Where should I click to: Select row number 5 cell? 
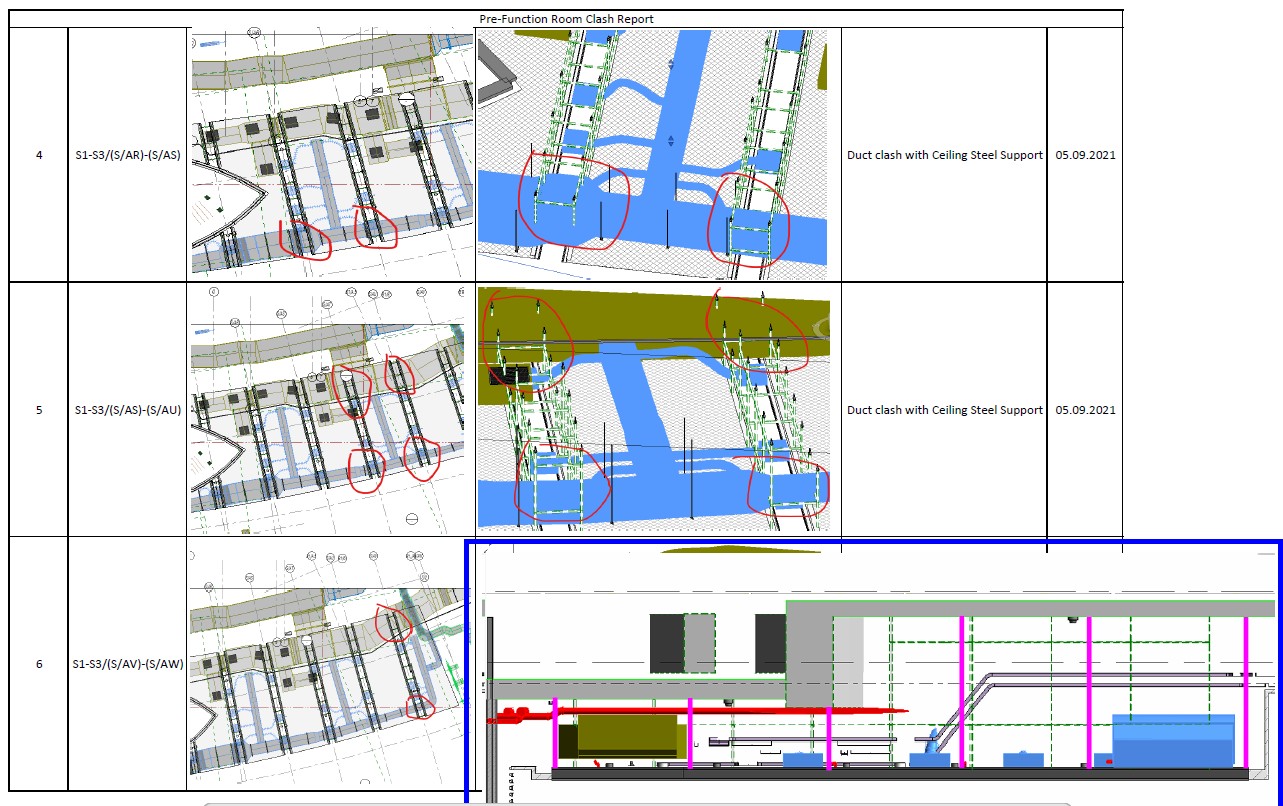[x=39, y=409]
